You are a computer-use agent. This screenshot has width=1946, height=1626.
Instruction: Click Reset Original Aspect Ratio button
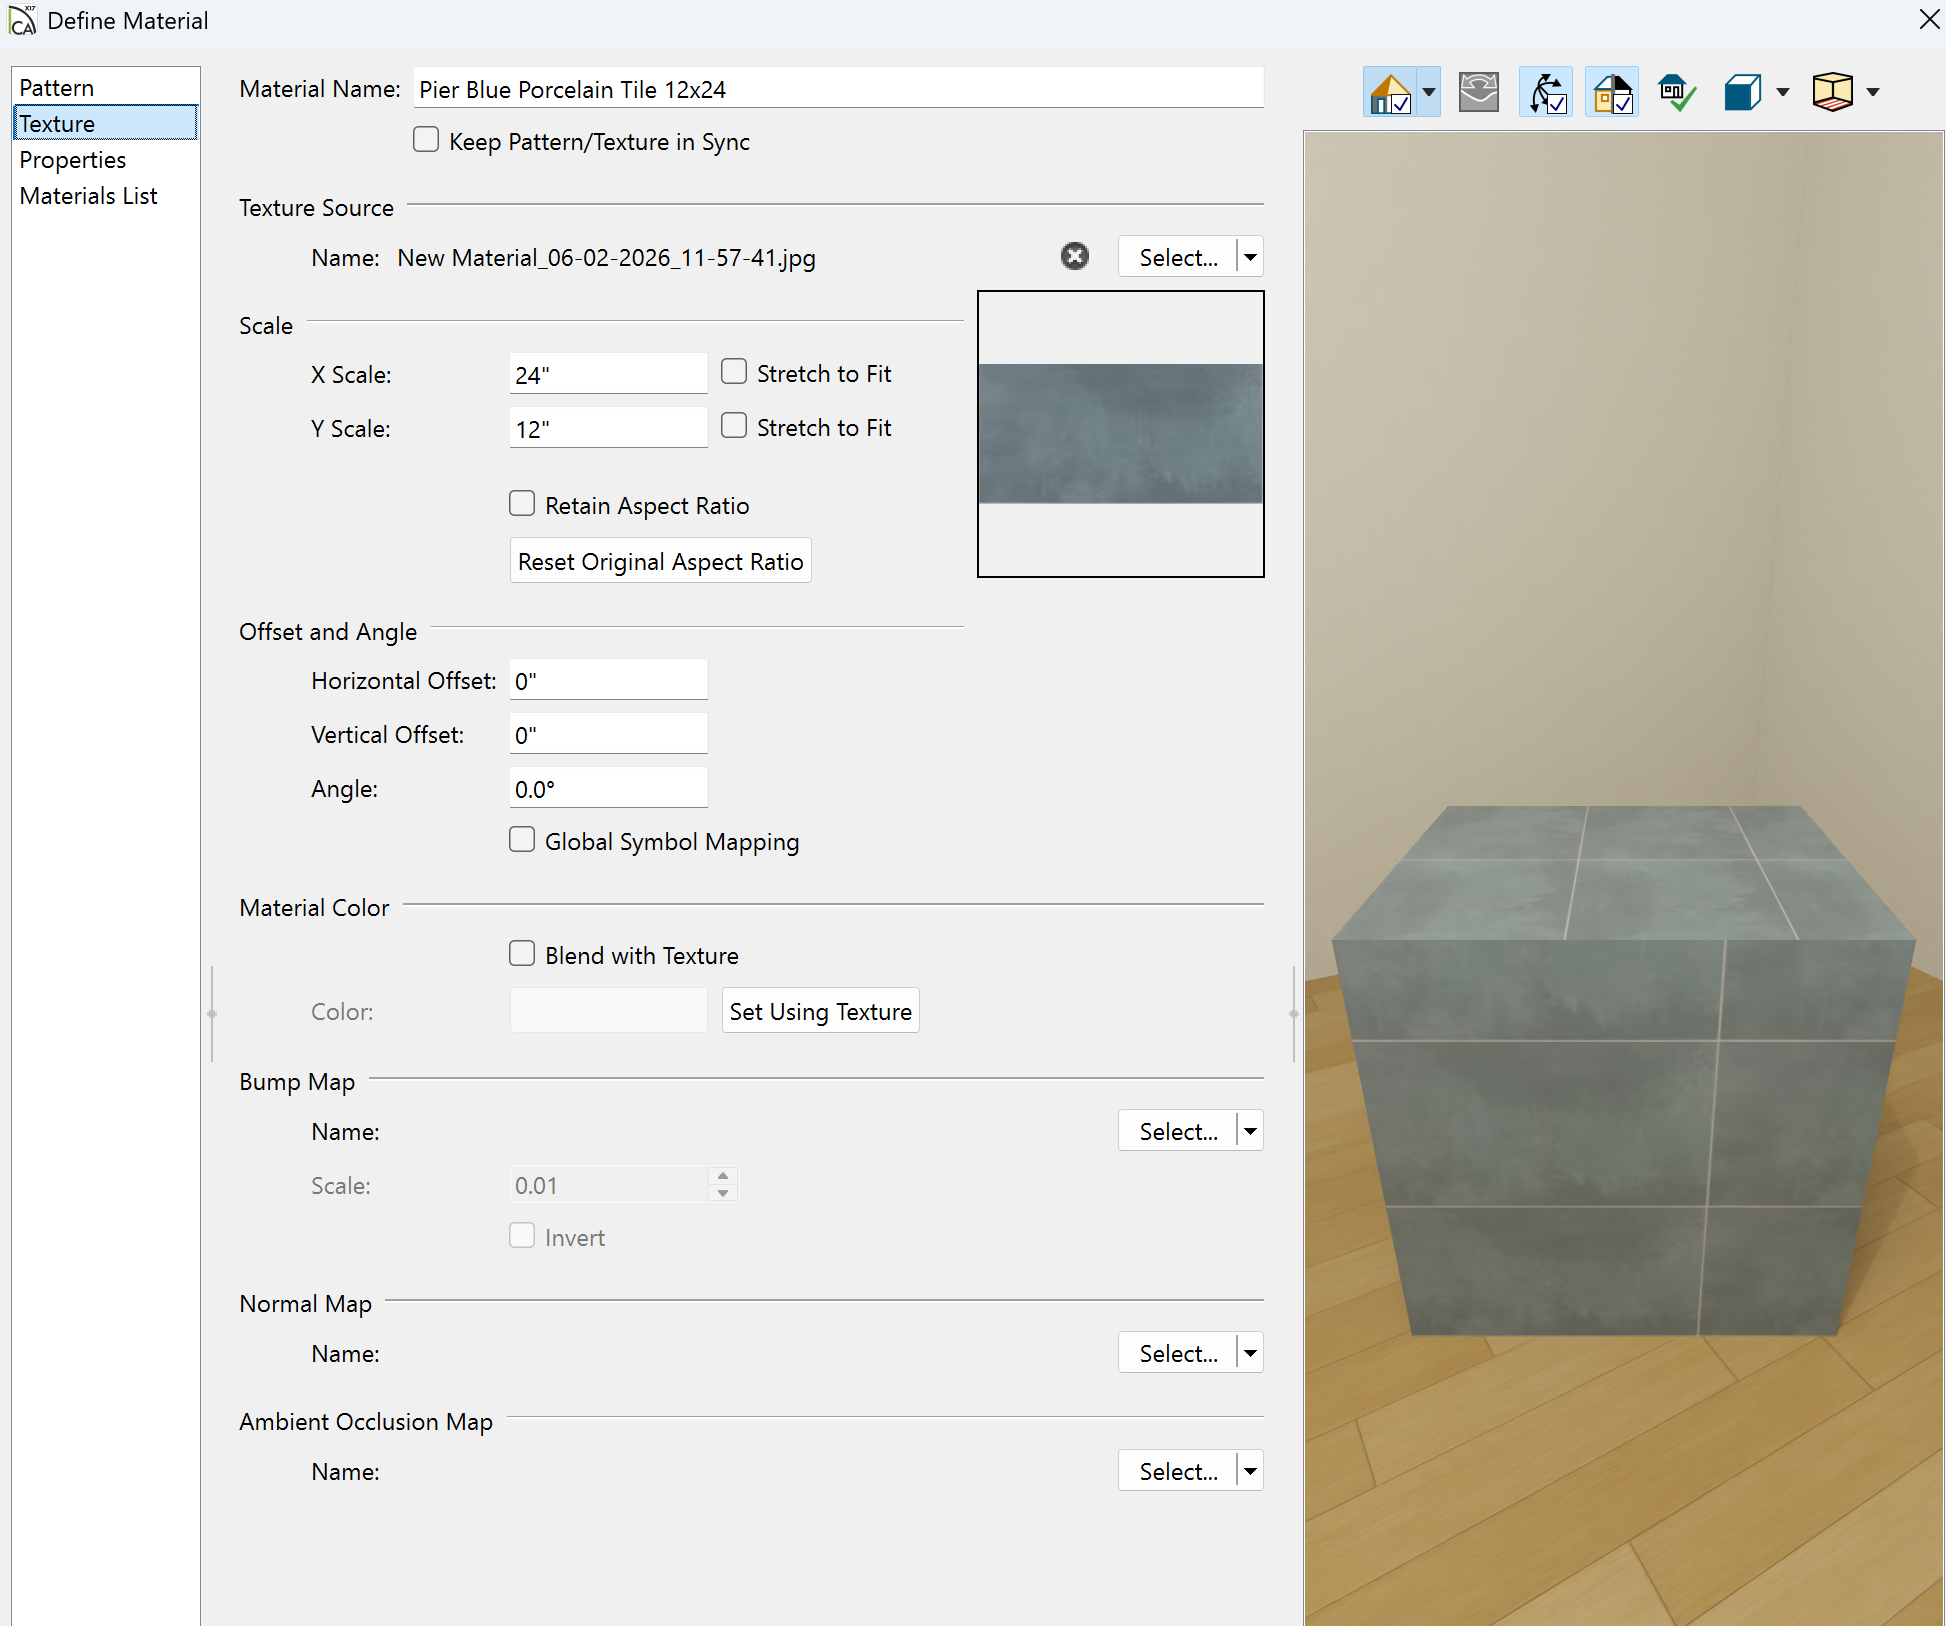point(660,561)
